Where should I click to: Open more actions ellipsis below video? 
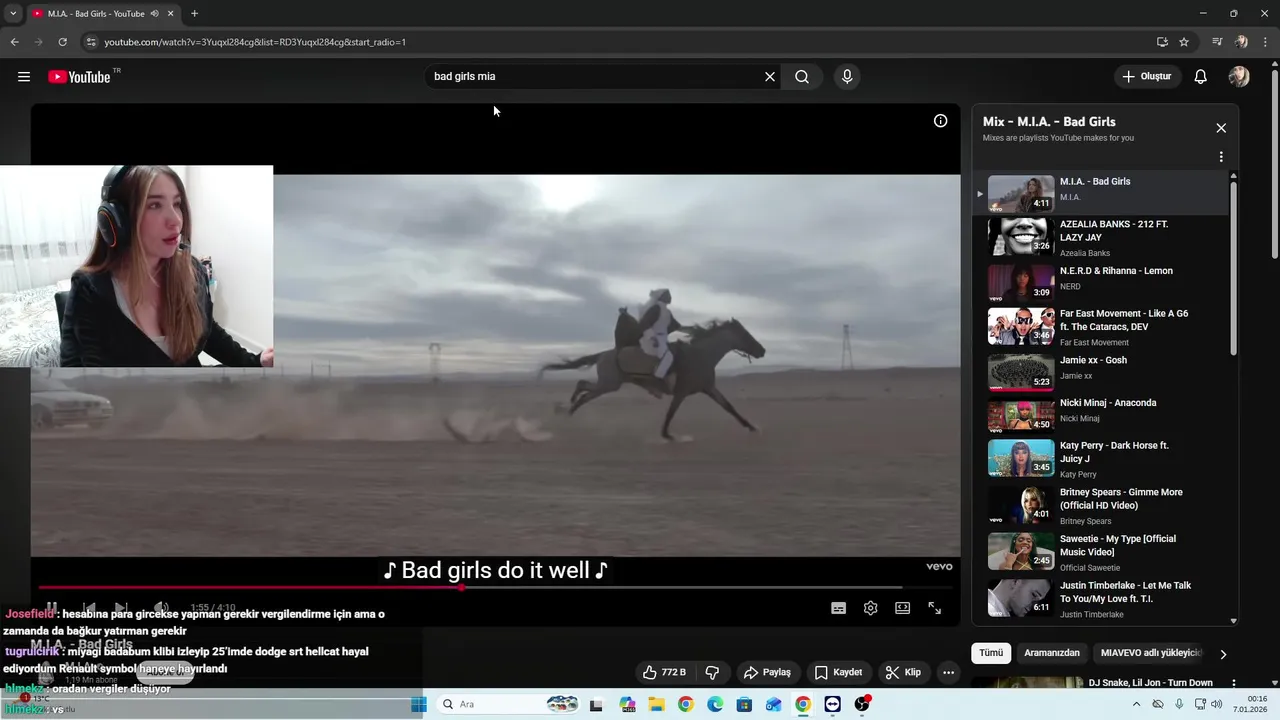[949, 672]
